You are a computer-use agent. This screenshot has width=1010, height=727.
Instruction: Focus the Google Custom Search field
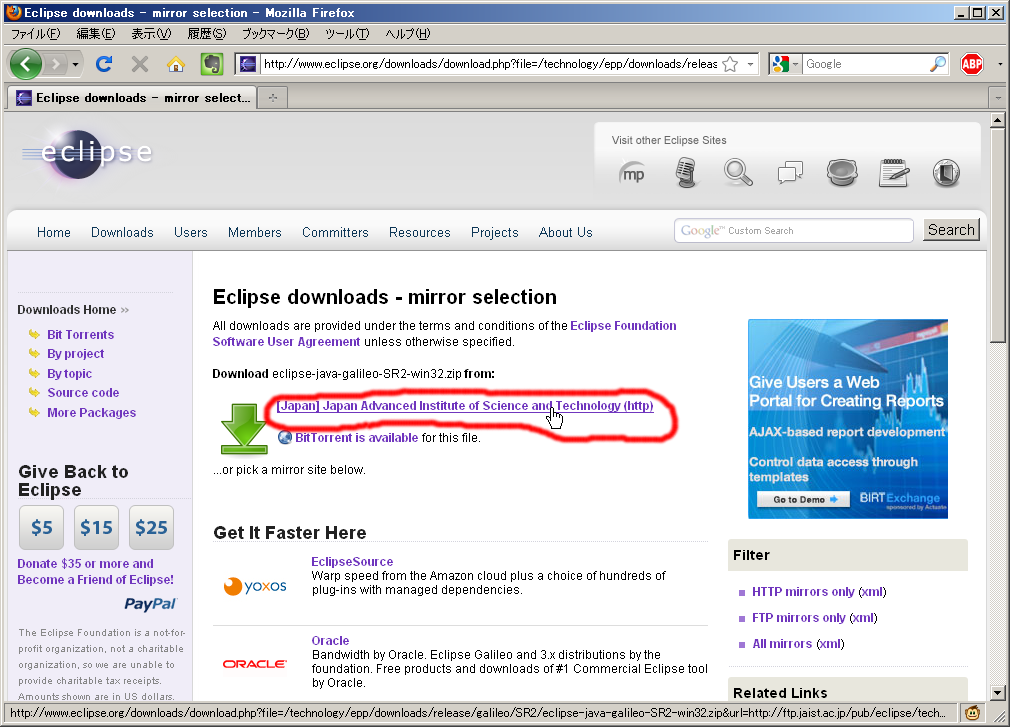(x=794, y=231)
